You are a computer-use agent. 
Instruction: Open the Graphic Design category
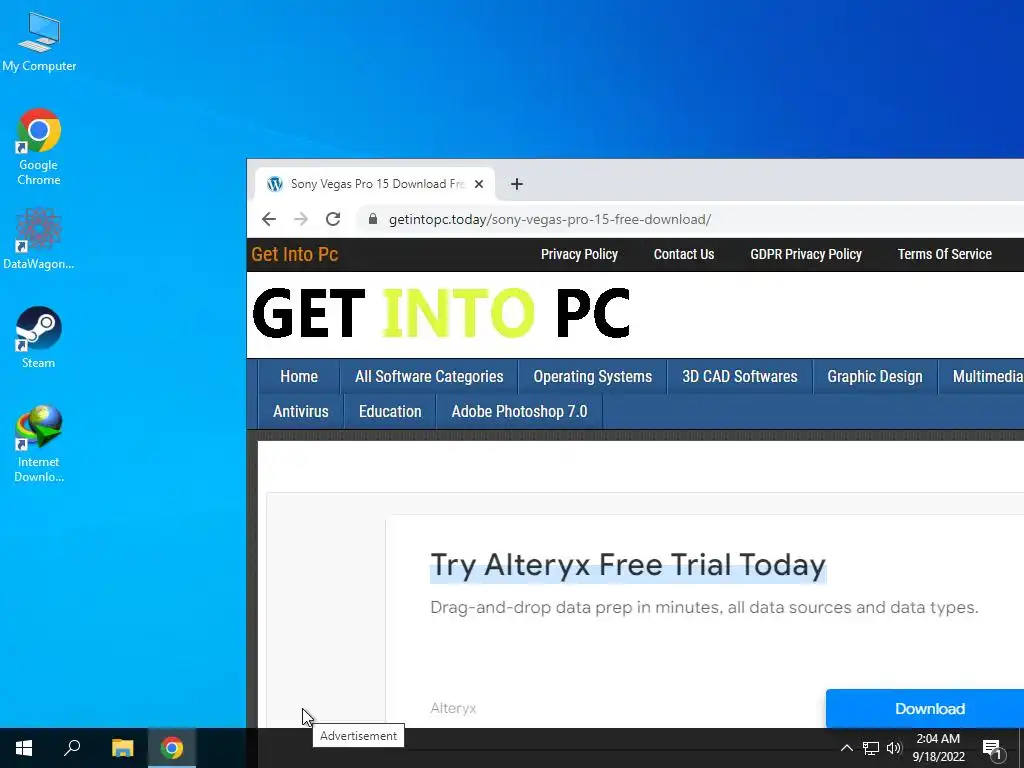(875, 377)
